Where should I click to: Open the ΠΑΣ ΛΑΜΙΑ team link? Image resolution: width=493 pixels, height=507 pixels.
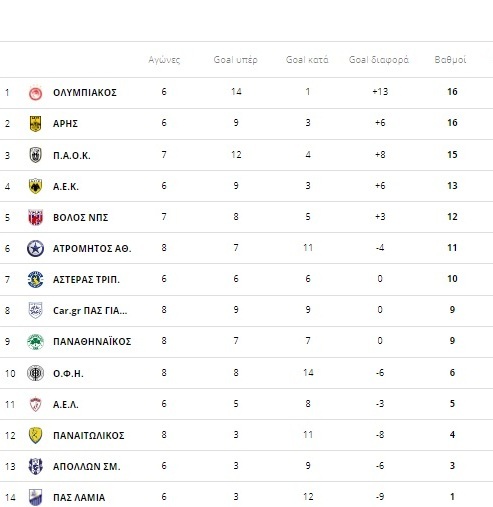coord(79,497)
